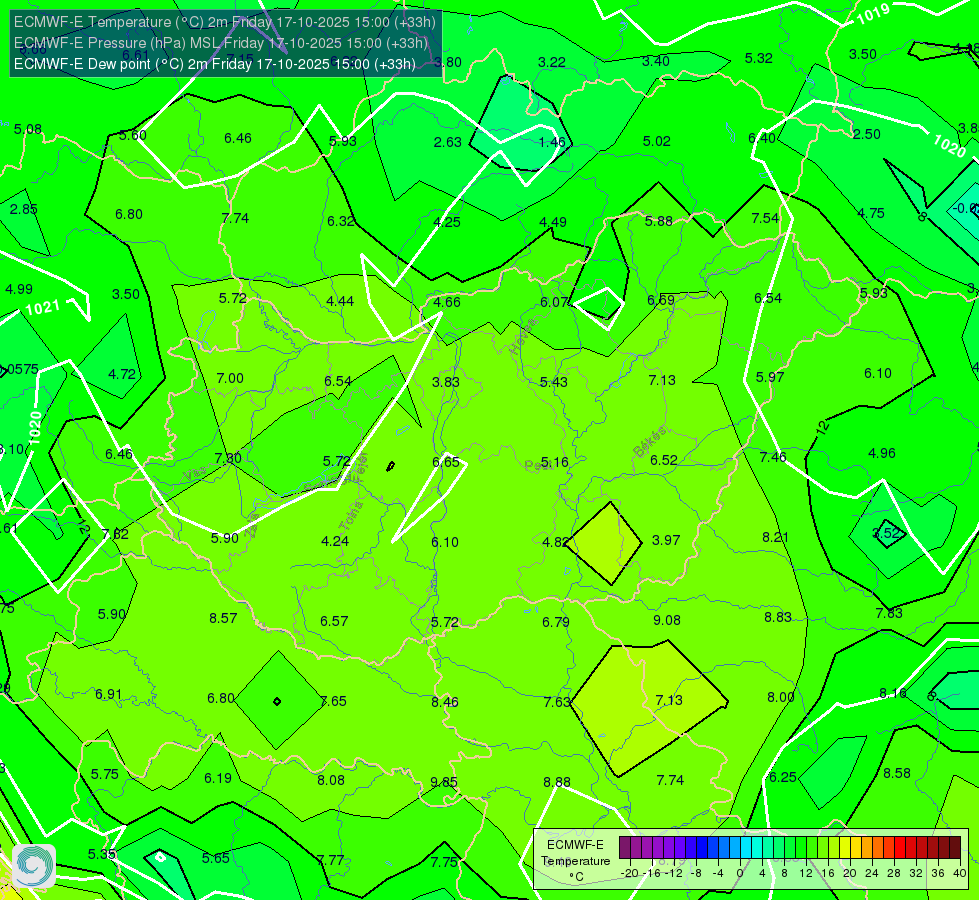Click the dew point value 7.30
This screenshot has height=900, width=979.
point(228,458)
